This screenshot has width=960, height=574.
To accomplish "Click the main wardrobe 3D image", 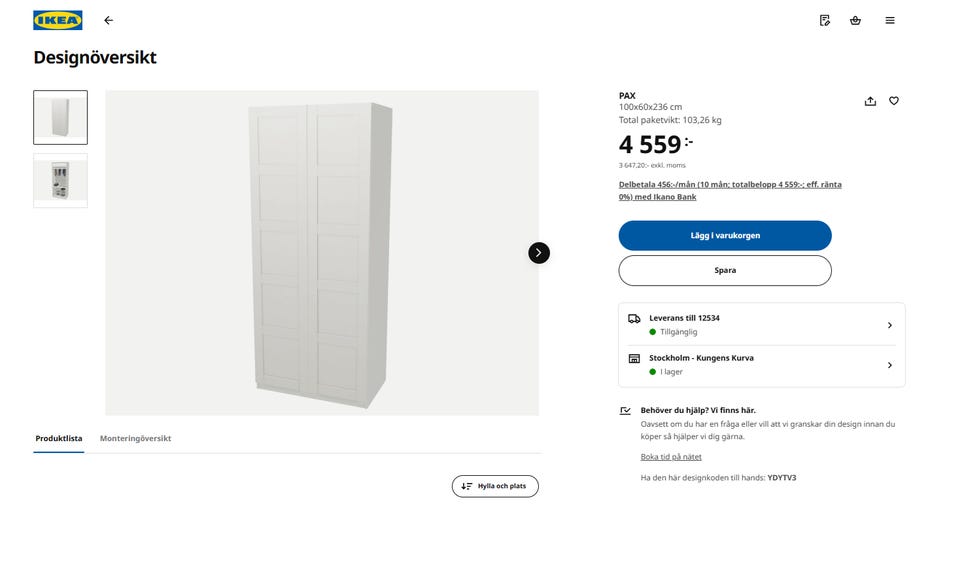I will click(320, 253).
